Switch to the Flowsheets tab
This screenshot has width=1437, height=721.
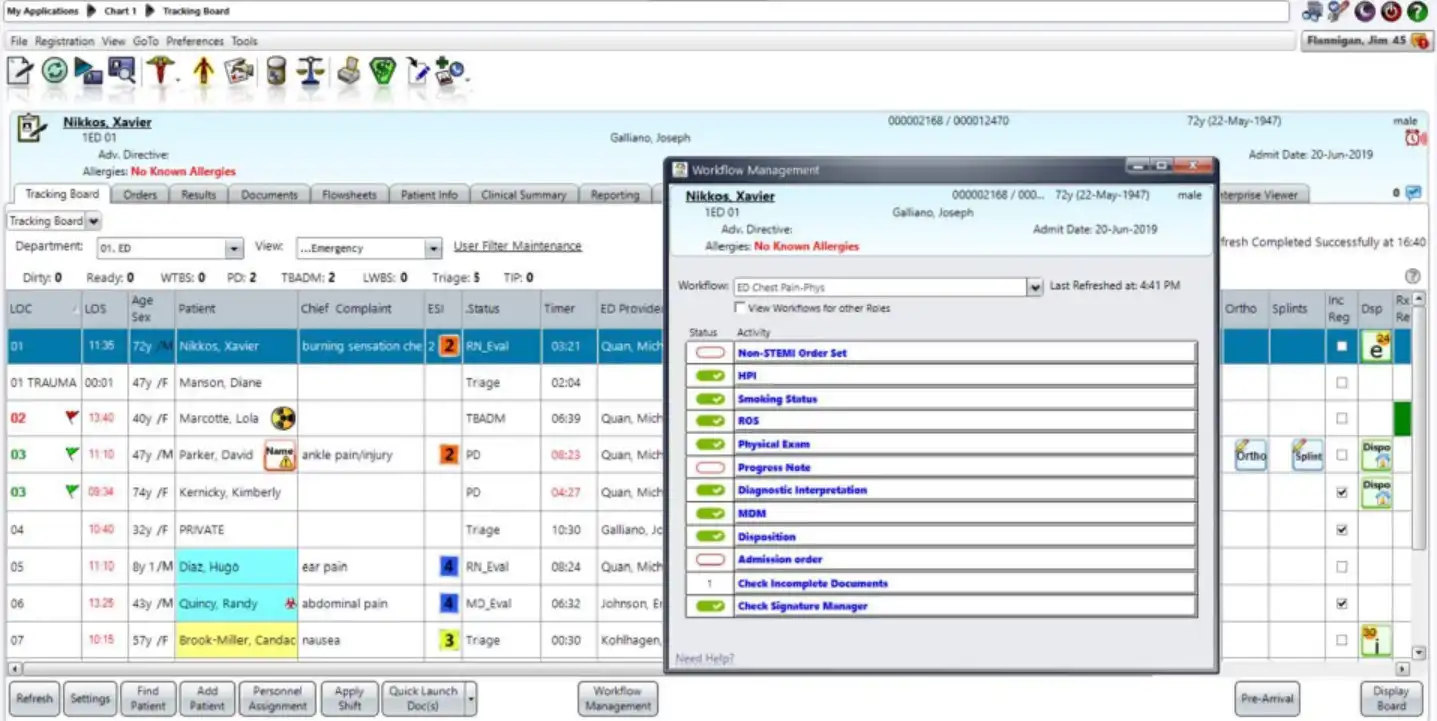349,195
